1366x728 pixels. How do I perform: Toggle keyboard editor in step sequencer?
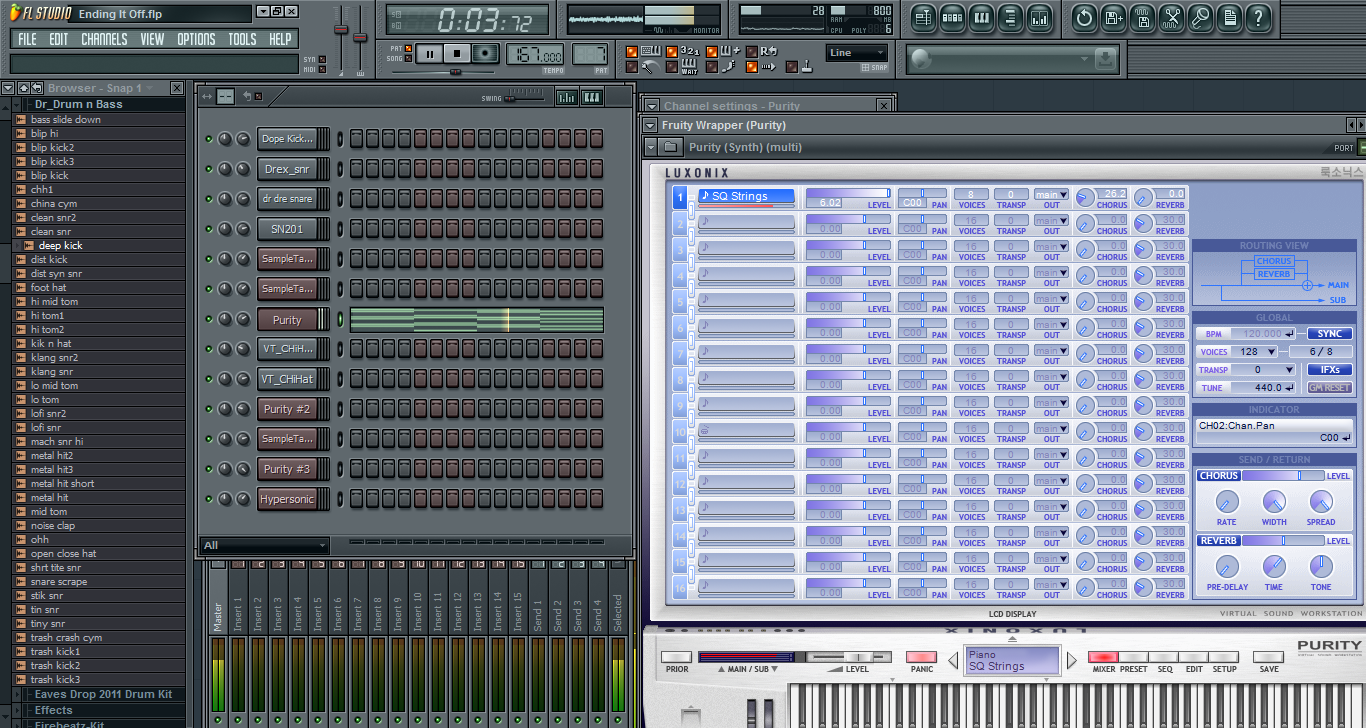[592, 97]
